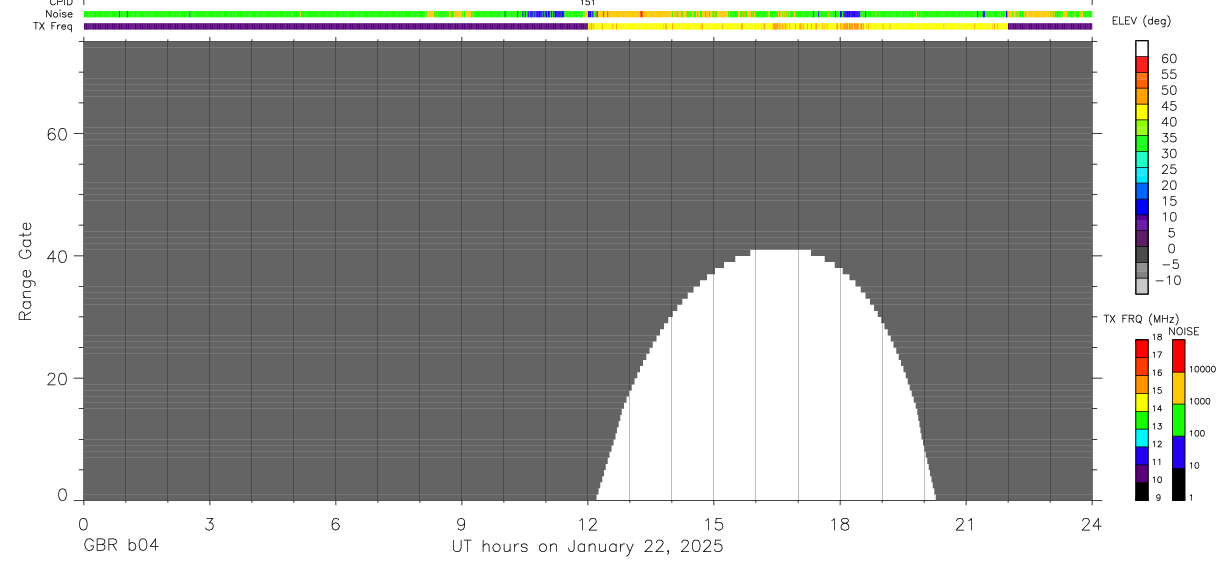Click the '17' value in TX FRQ legend

click(1156, 355)
